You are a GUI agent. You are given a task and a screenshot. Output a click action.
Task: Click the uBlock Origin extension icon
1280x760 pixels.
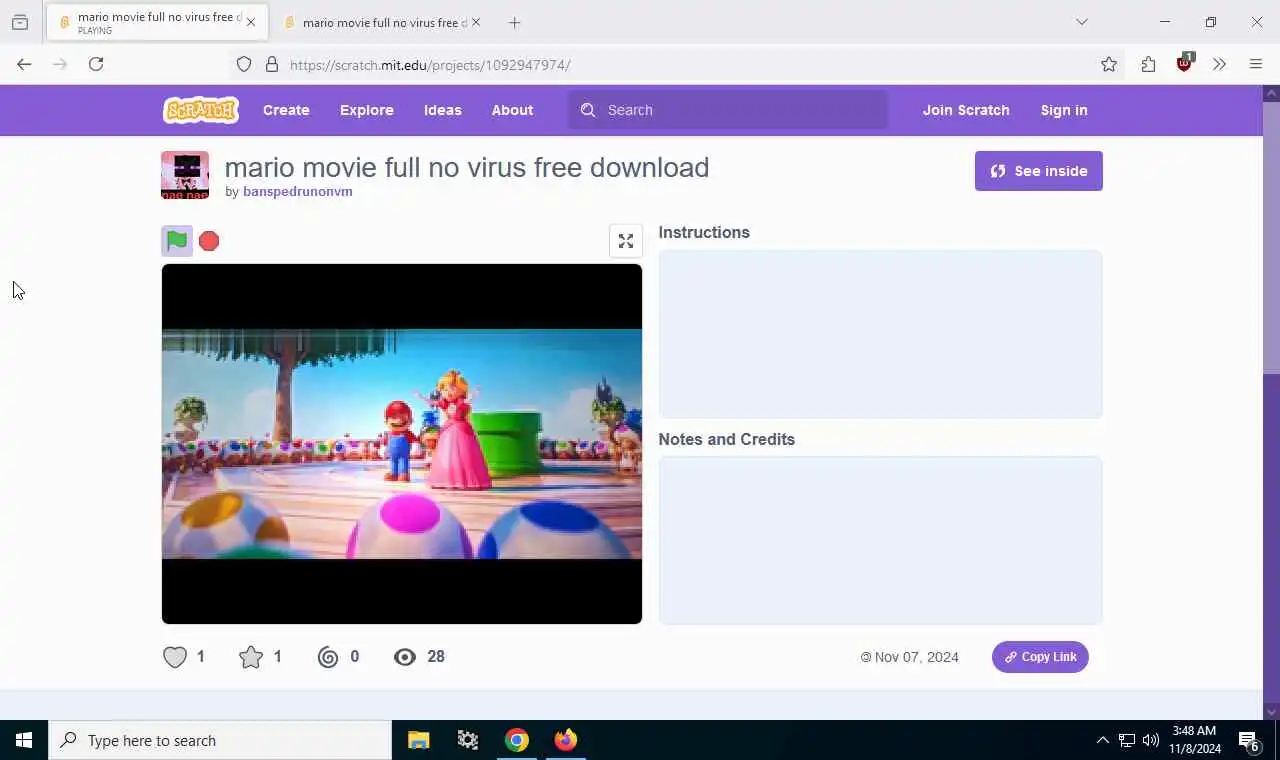click(1185, 63)
